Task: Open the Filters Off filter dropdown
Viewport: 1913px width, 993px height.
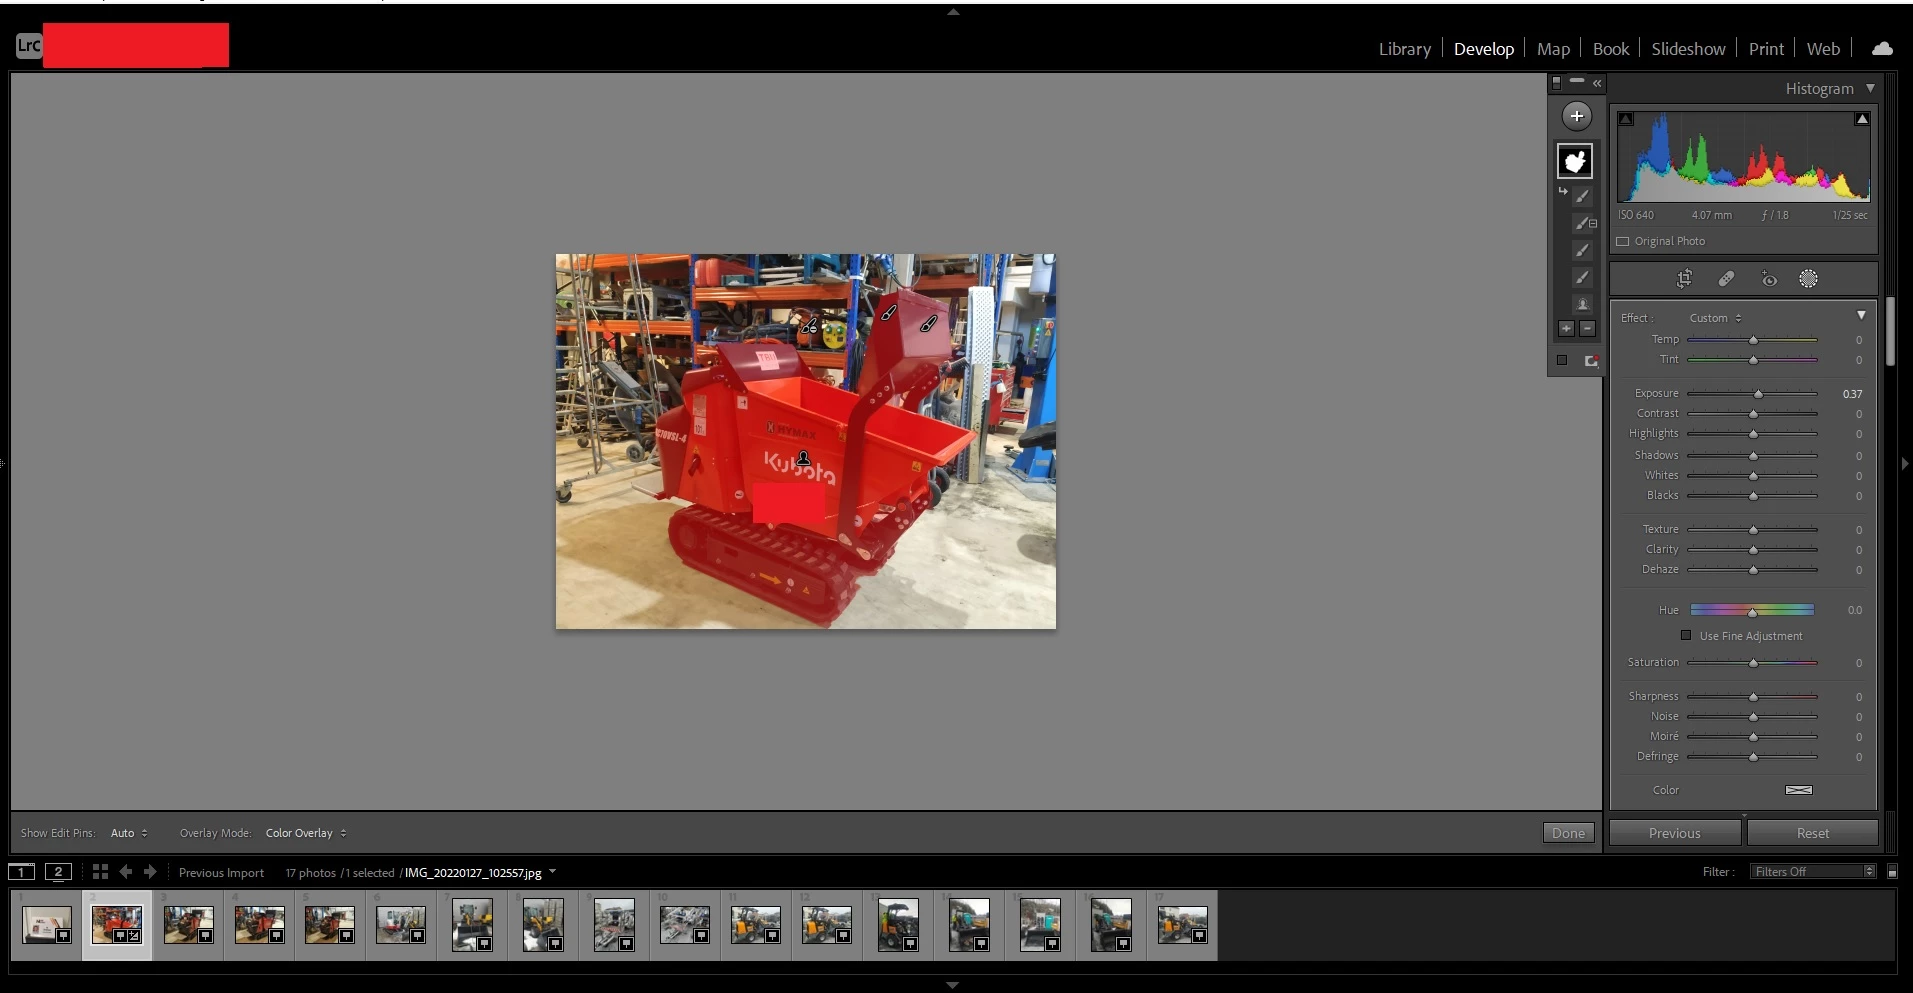Action: [x=1814, y=872]
